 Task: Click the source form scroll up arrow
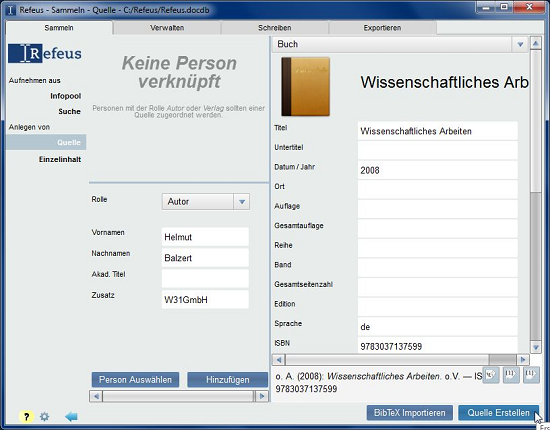pos(536,44)
